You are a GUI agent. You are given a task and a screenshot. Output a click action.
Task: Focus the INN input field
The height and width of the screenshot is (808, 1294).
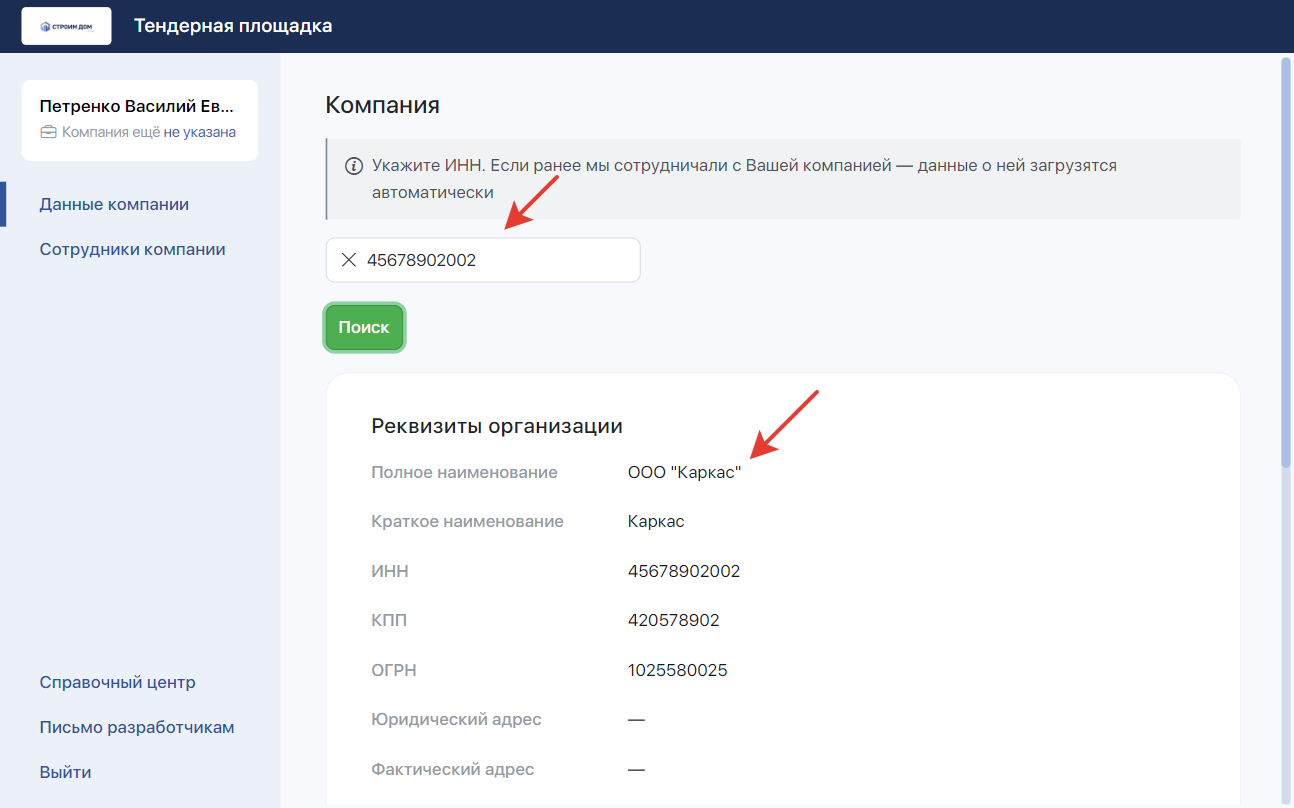[500, 260]
